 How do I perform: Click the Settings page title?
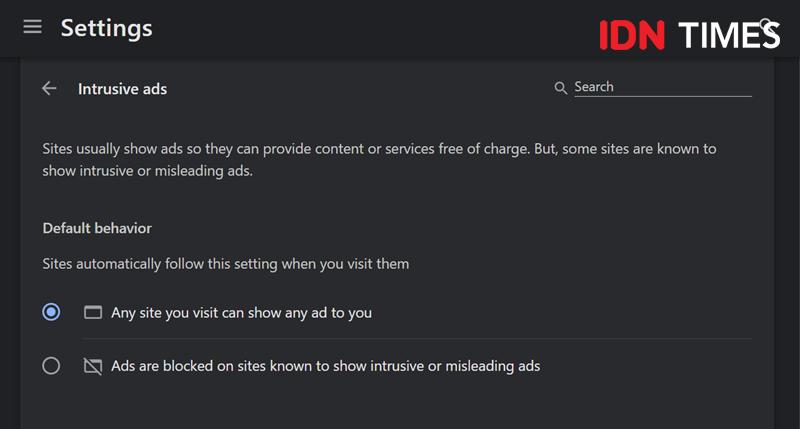[106, 28]
